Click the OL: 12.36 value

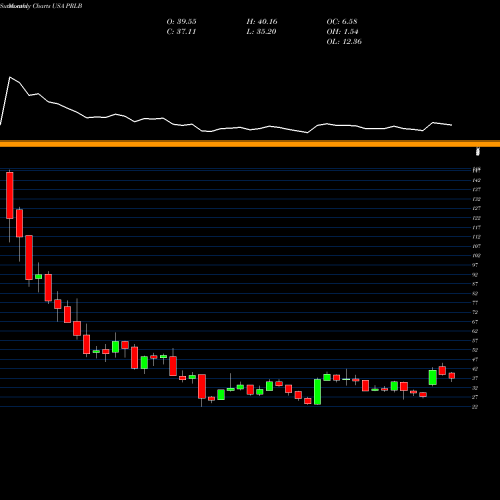[344, 42]
